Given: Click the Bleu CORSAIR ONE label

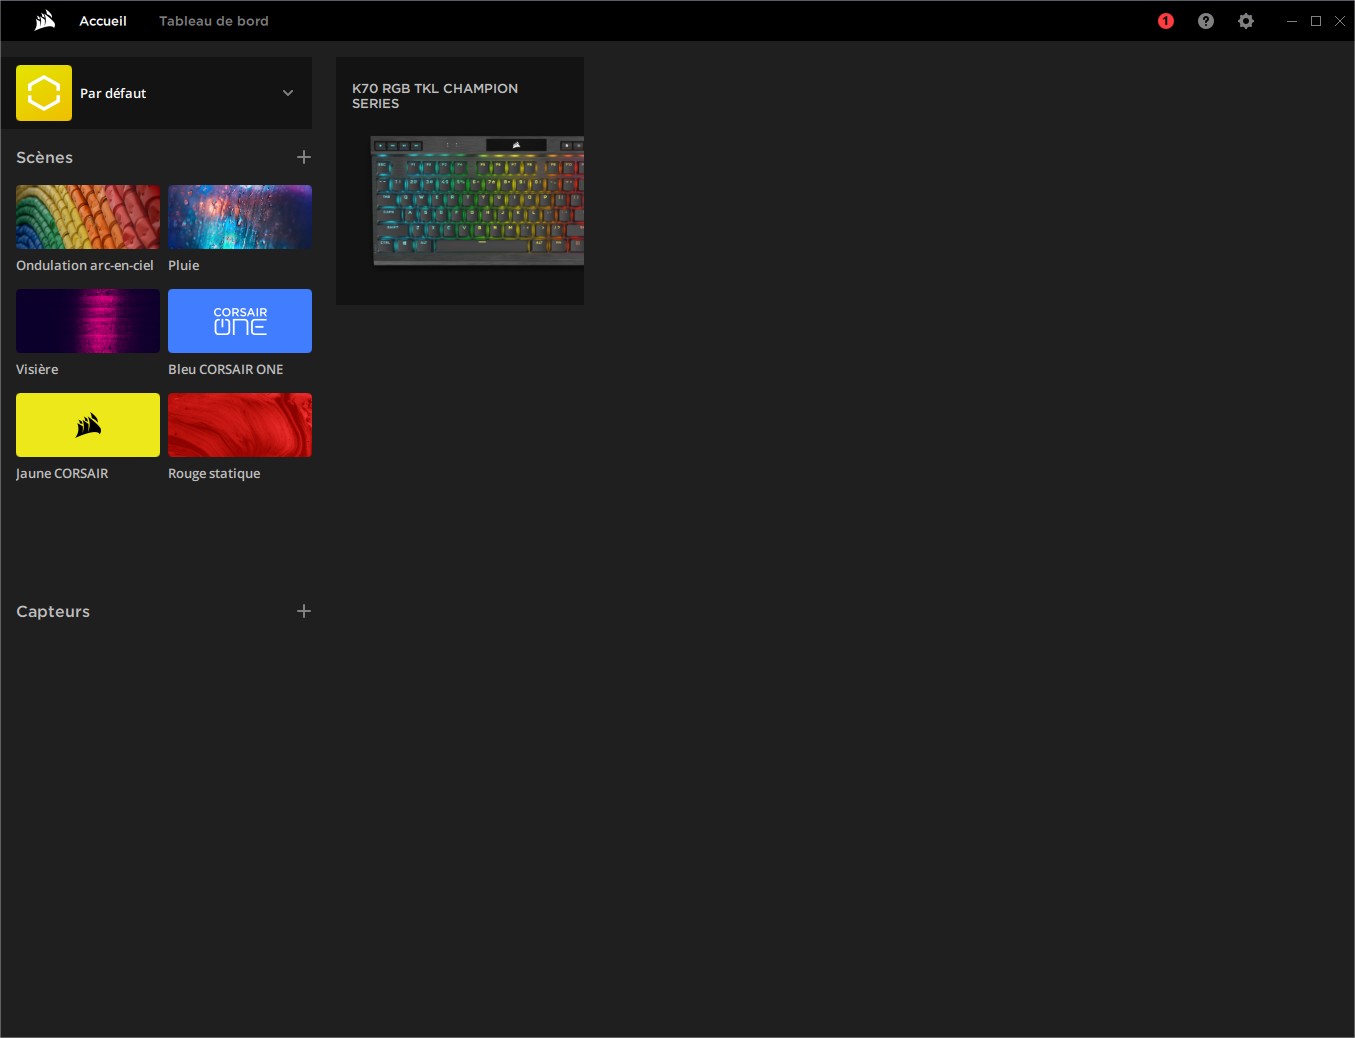Looking at the screenshot, I should click(226, 369).
